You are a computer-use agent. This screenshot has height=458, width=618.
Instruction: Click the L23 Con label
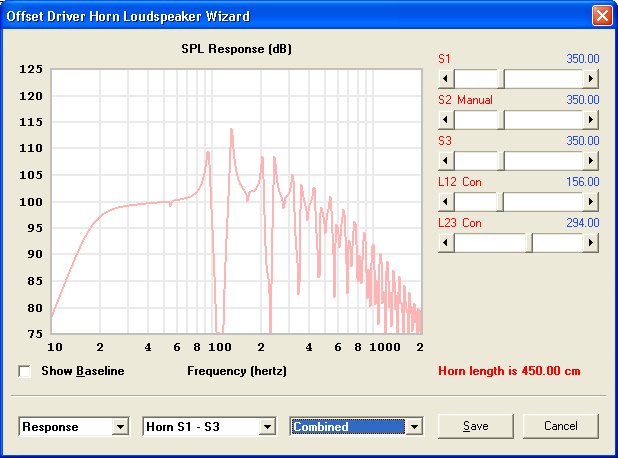click(460, 223)
